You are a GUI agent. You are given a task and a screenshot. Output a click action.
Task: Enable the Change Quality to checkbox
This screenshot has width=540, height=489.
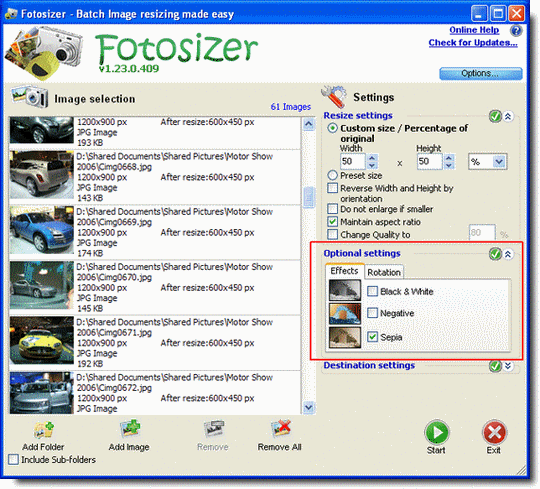coord(332,234)
